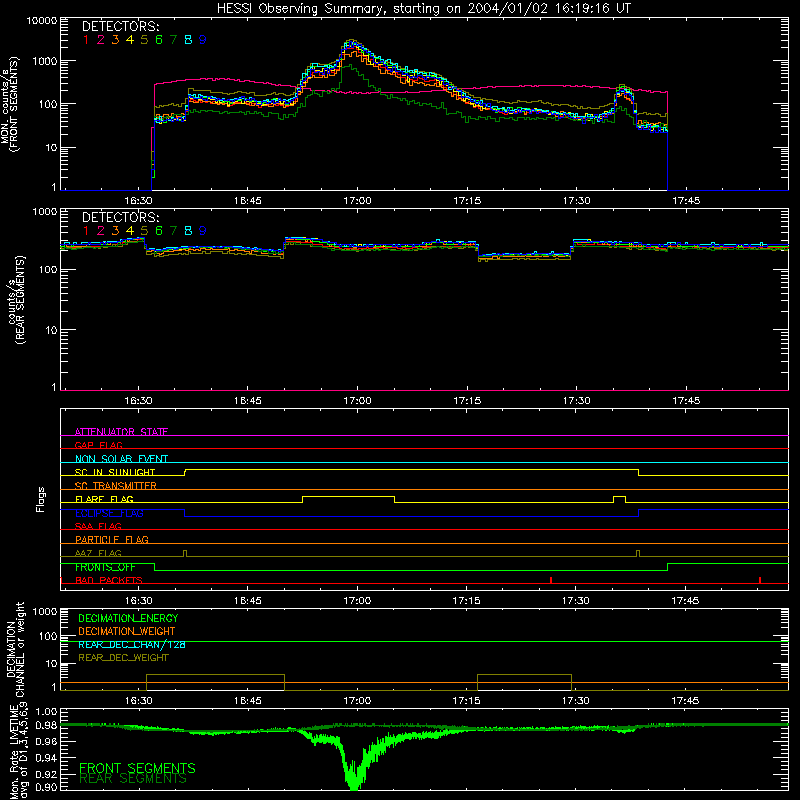Select detector 9 in front segments legend
This screenshot has height=800, width=800.
point(203,40)
